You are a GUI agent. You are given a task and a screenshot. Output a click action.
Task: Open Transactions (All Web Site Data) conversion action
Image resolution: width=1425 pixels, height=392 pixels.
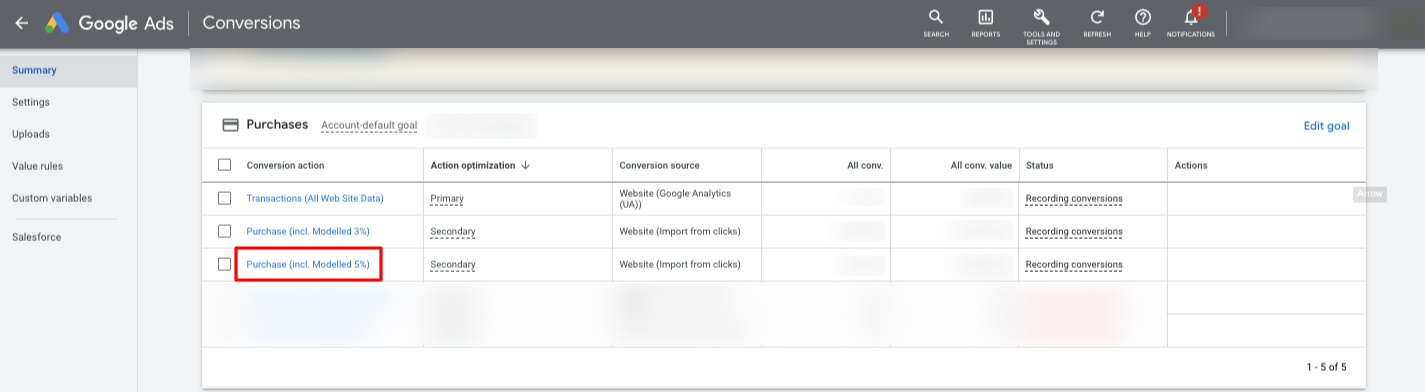pos(315,198)
